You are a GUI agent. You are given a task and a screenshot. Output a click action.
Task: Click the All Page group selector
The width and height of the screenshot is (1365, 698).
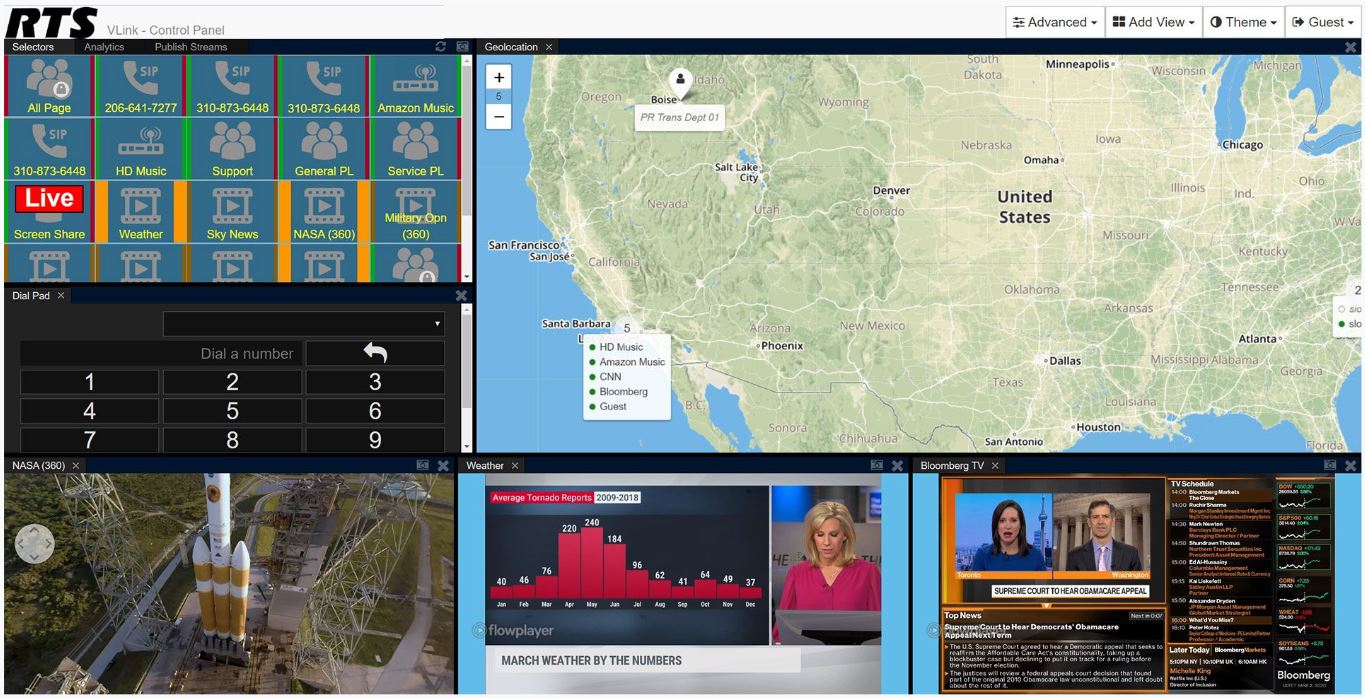click(x=49, y=86)
